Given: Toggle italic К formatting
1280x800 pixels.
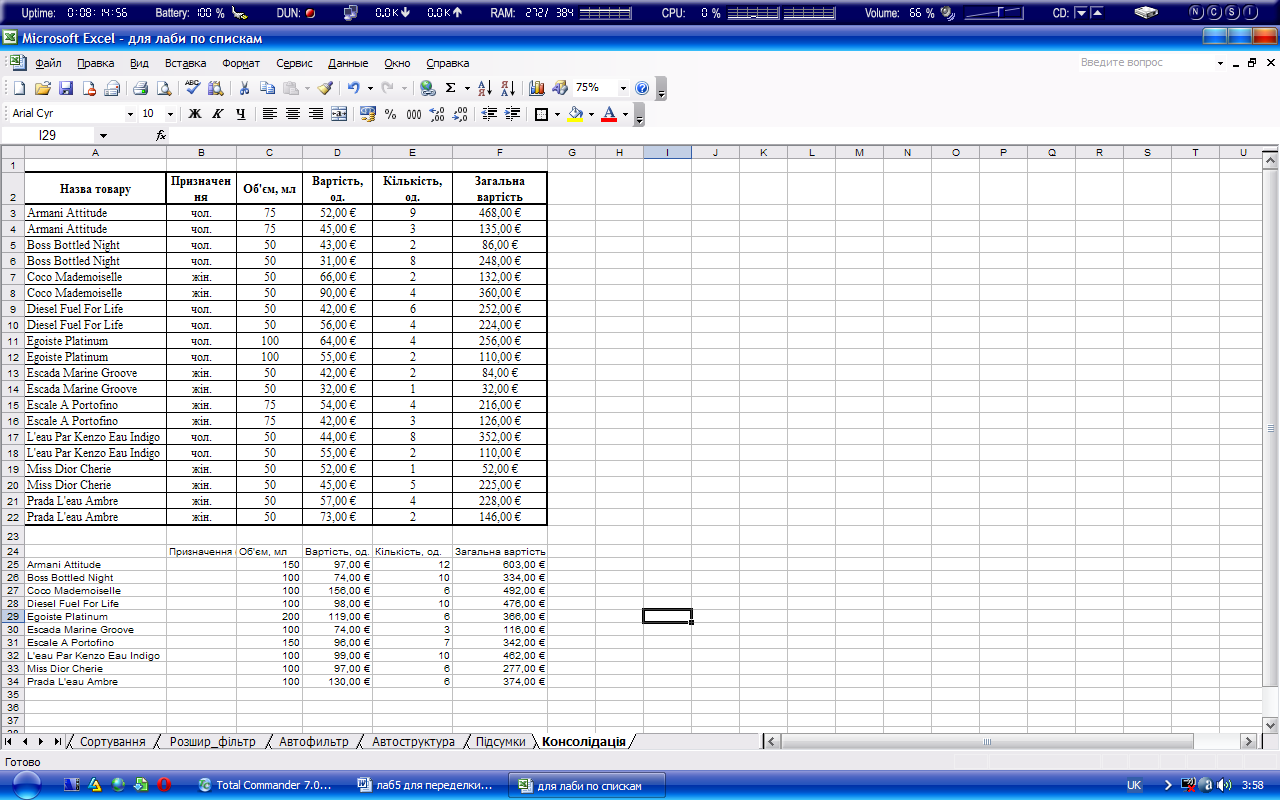Looking at the screenshot, I should [x=217, y=114].
